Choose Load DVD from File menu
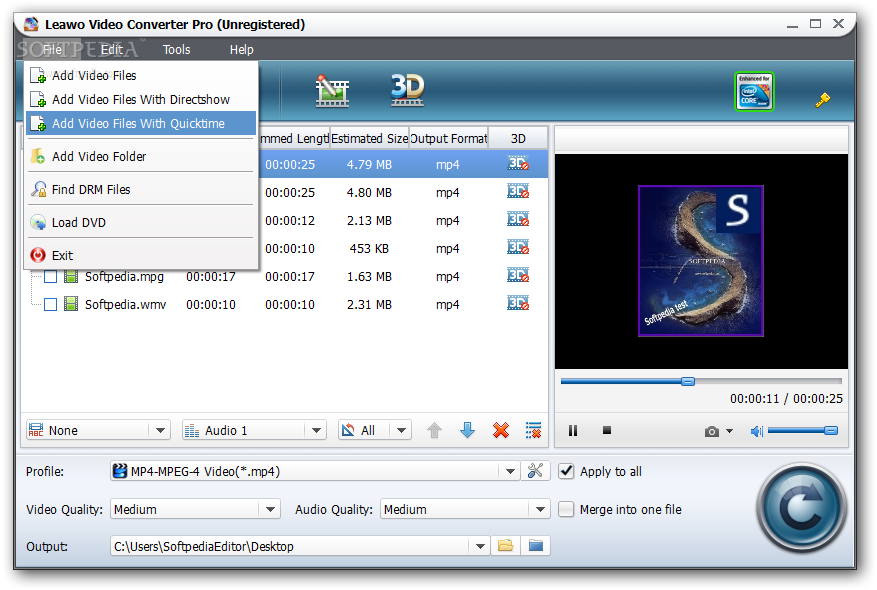This screenshot has width=877, height=590. (x=141, y=223)
